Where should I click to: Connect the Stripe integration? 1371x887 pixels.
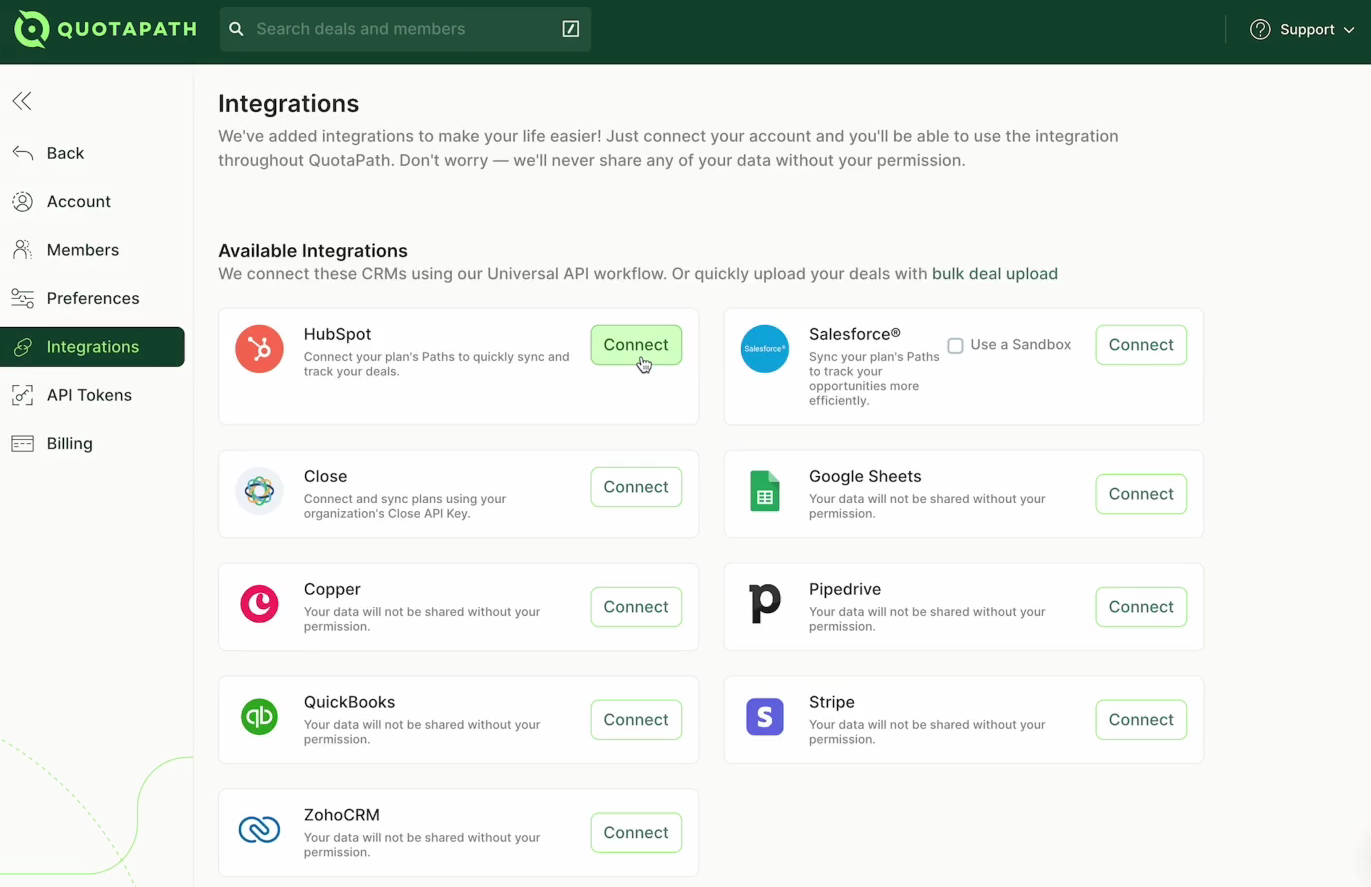pyautogui.click(x=1141, y=720)
